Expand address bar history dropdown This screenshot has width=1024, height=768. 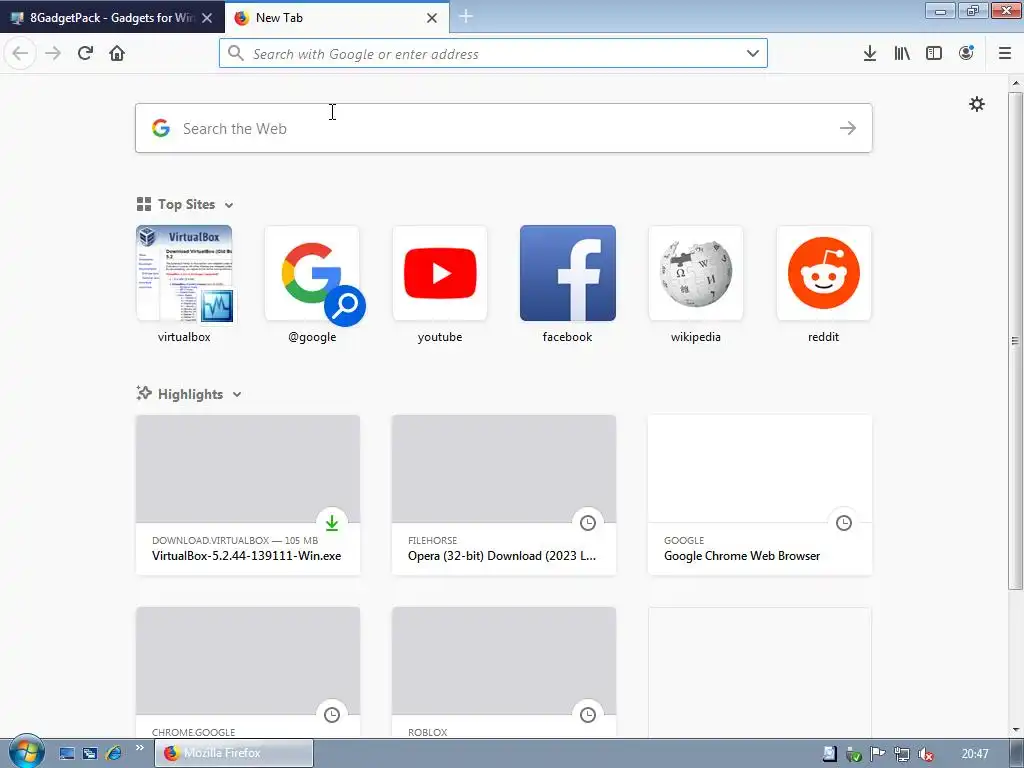752,53
